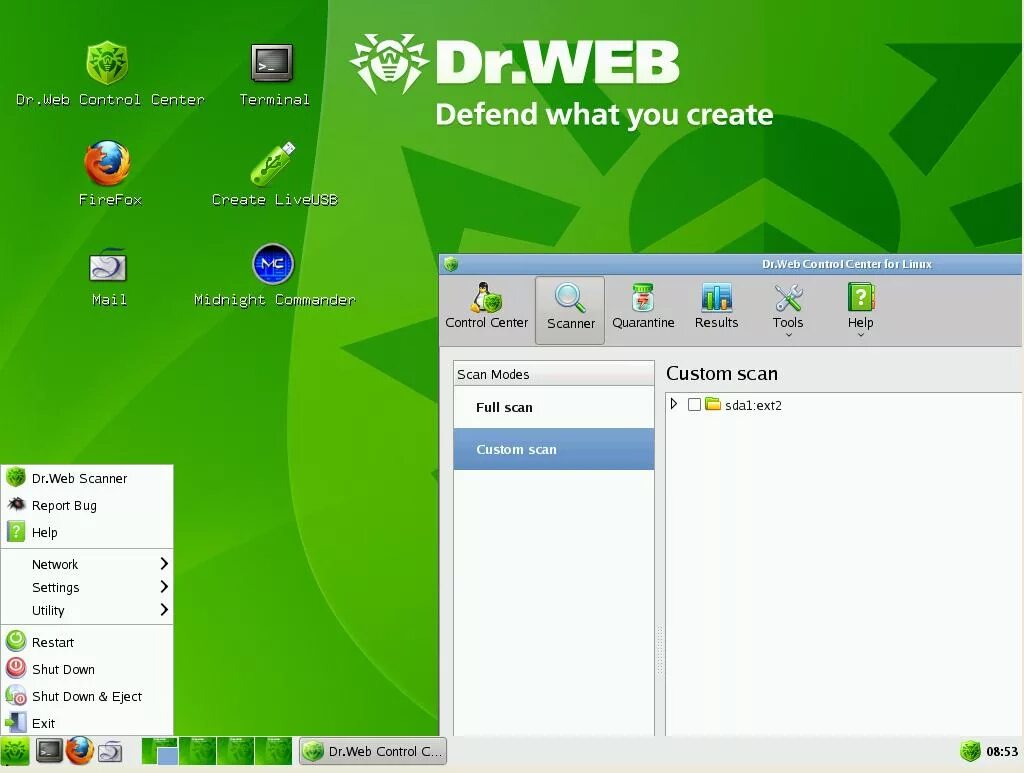Click the Dr.Web Control C... taskbar button
This screenshot has height=773, width=1024.
click(x=373, y=751)
